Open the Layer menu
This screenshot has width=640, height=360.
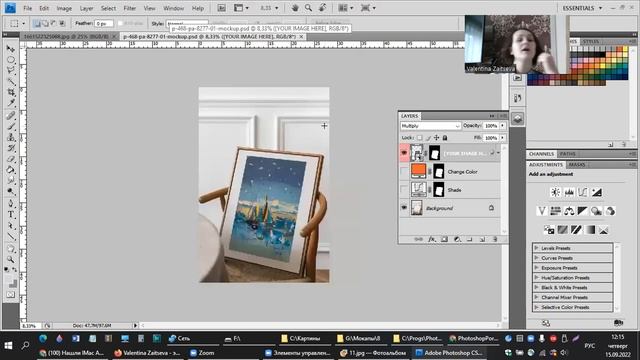click(x=86, y=8)
